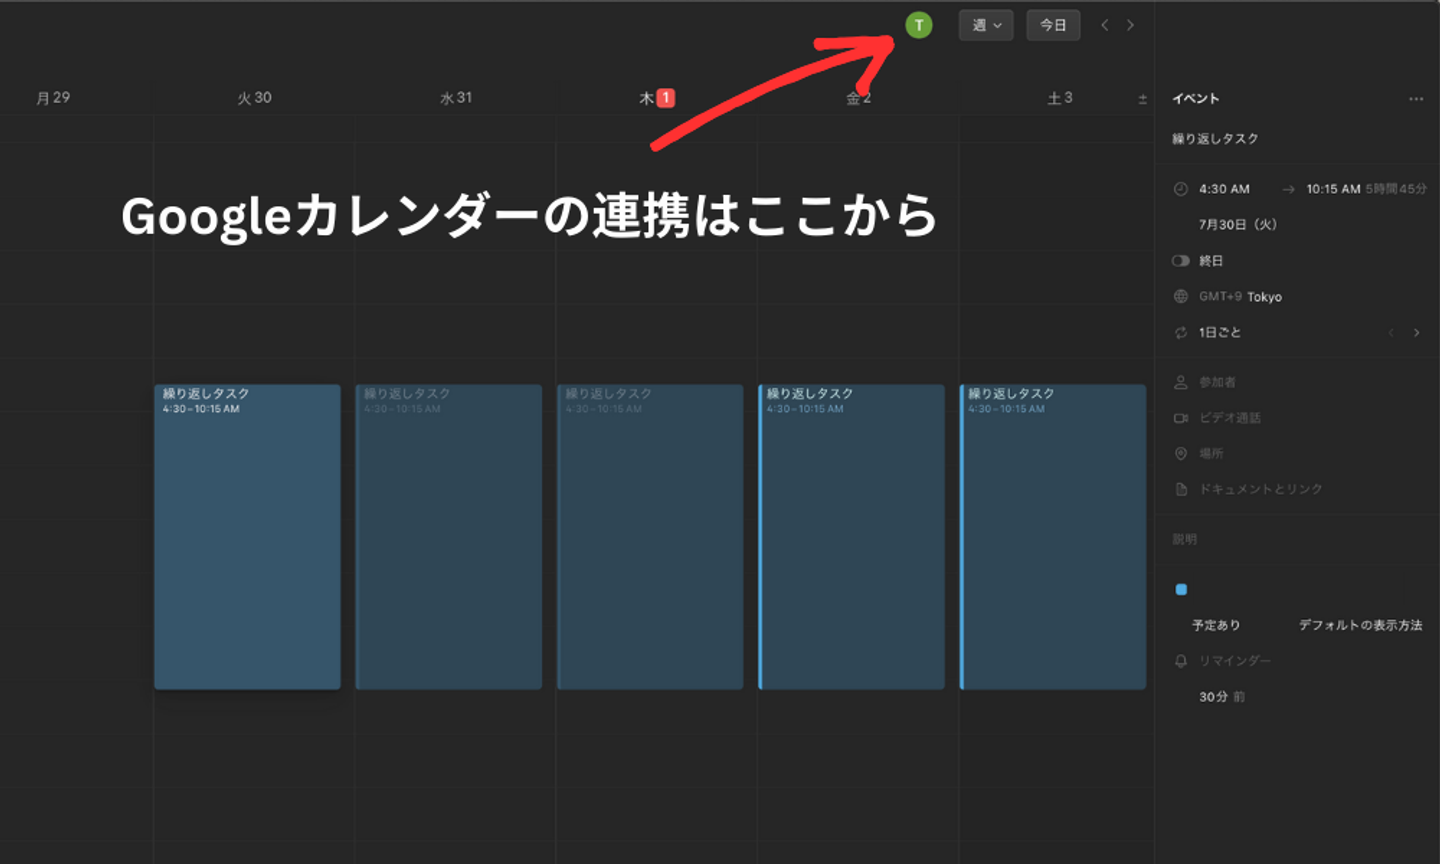Add a video call with ビデオ通話
Viewport: 1440px width, 864px height.
[1230, 418]
